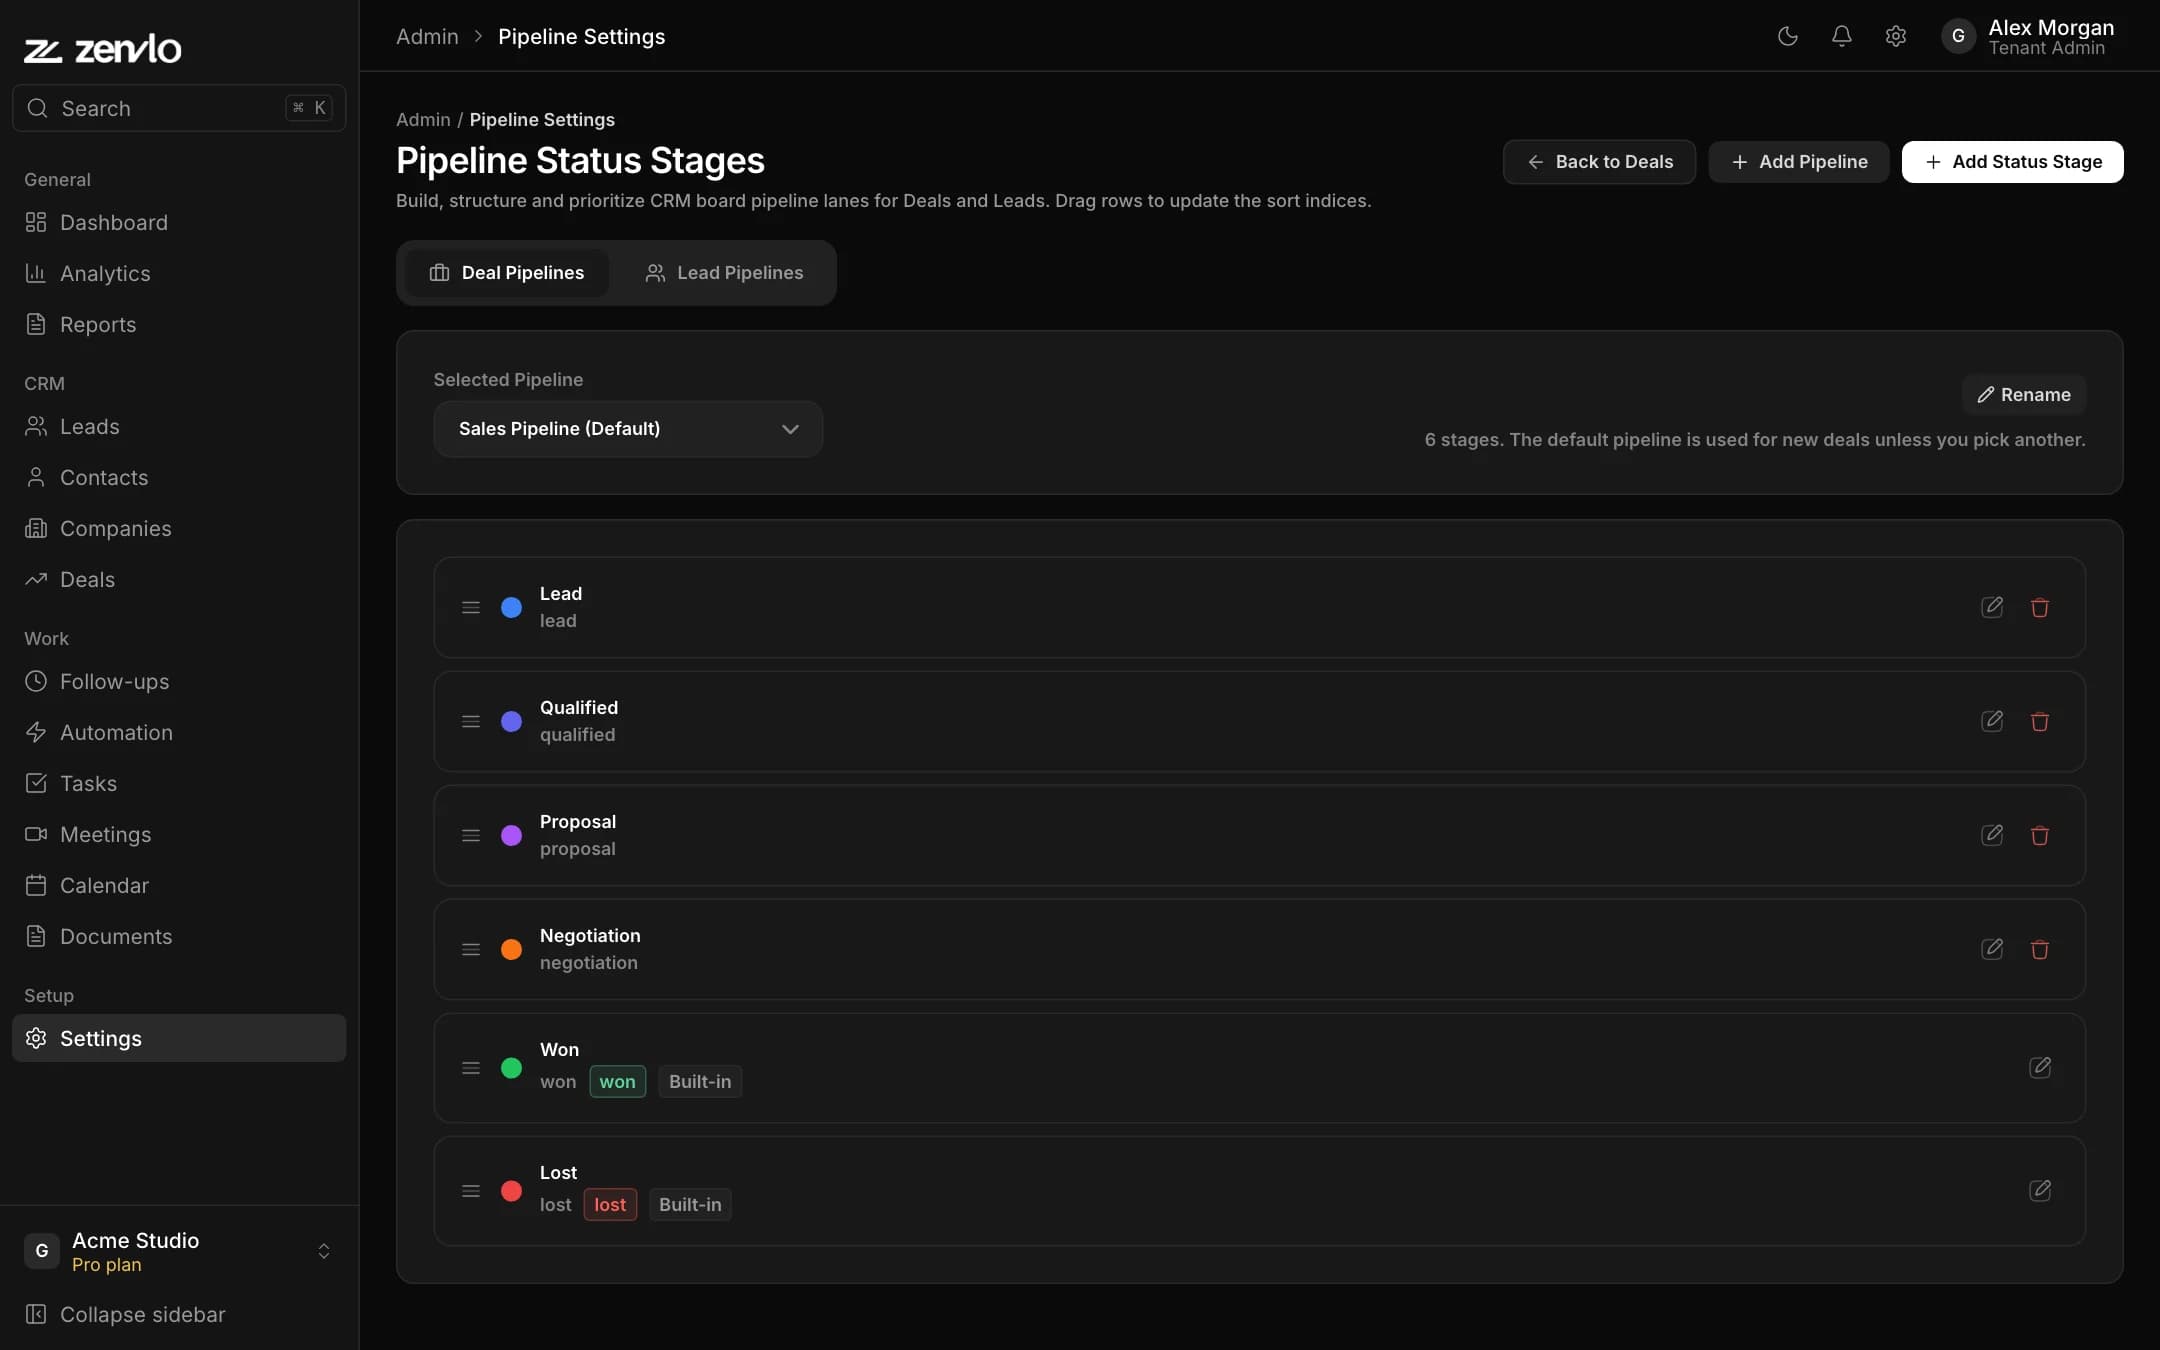Rename the selected pipeline
Viewport: 2160px width, 1350px height.
point(2024,395)
